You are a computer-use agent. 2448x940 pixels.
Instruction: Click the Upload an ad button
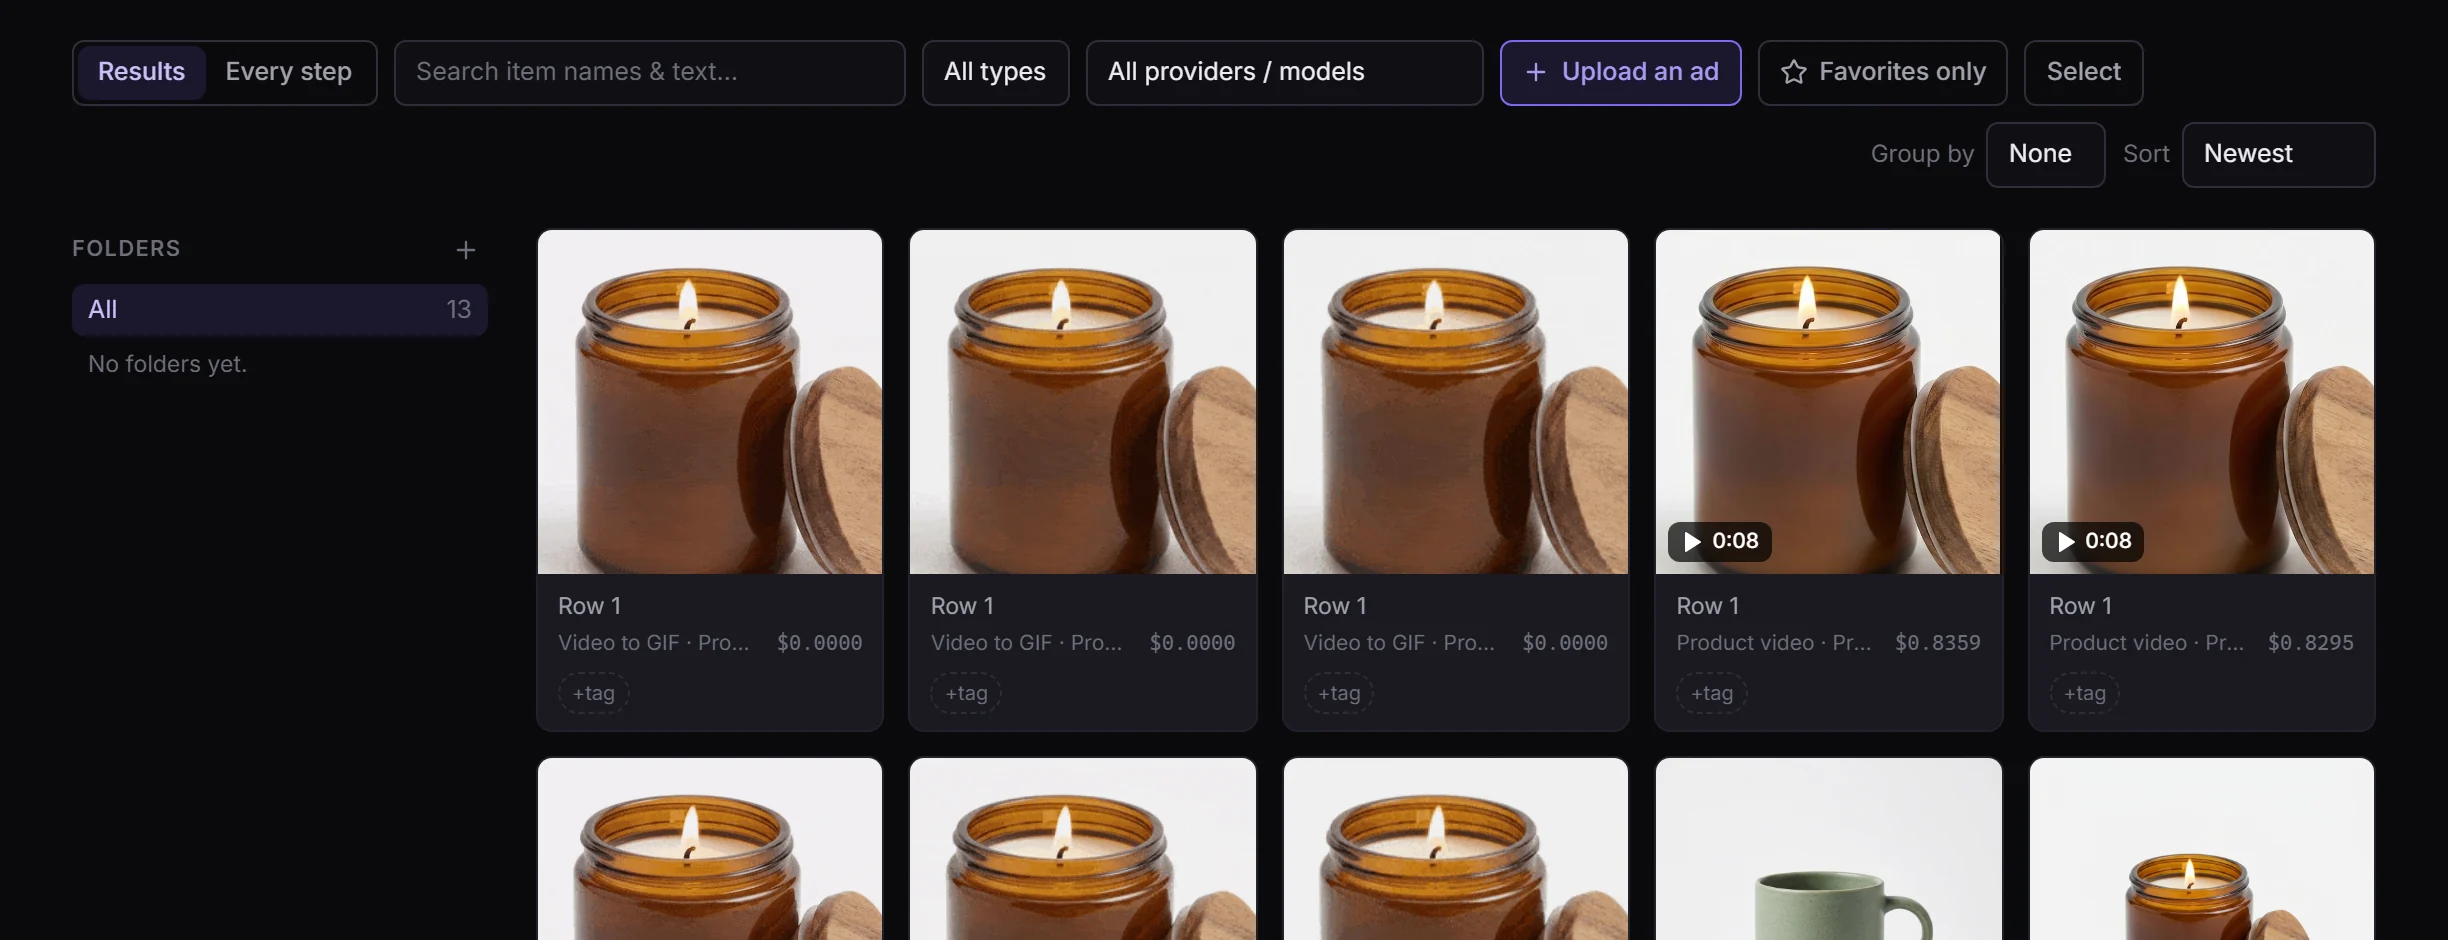tap(1620, 72)
